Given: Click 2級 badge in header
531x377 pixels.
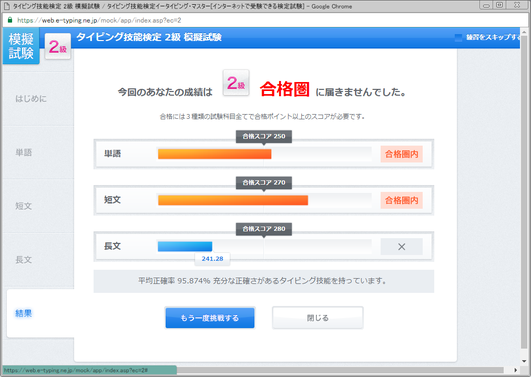Looking at the screenshot, I should (x=58, y=46).
